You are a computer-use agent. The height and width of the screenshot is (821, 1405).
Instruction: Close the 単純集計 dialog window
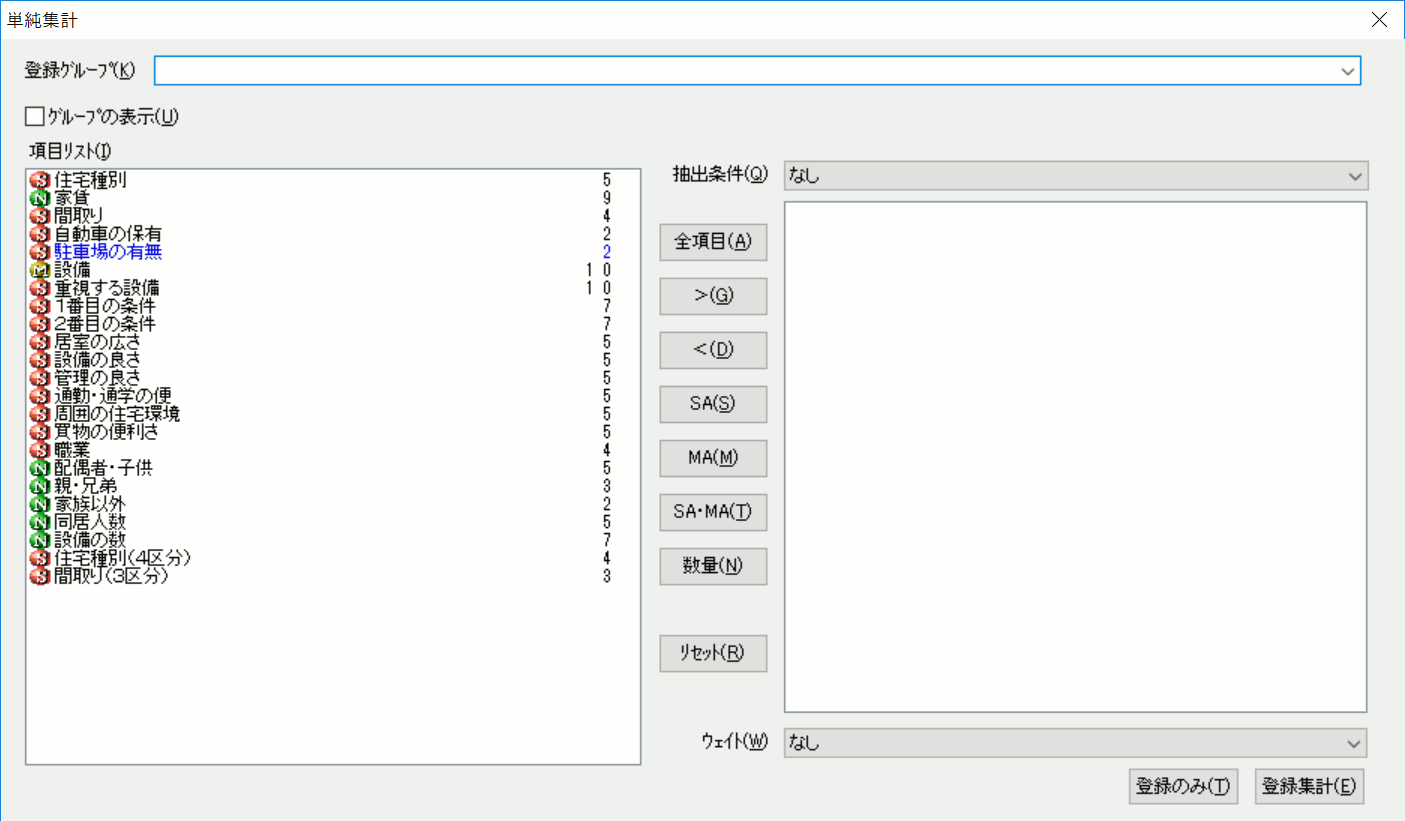[x=1379, y=19]
